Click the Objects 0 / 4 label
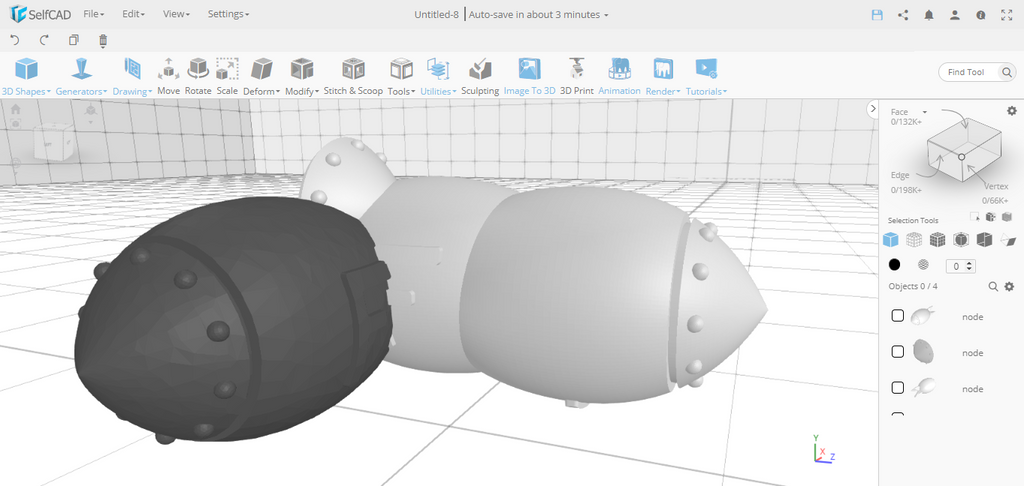This screenshot has width=1024, height=486. [913, 286]
